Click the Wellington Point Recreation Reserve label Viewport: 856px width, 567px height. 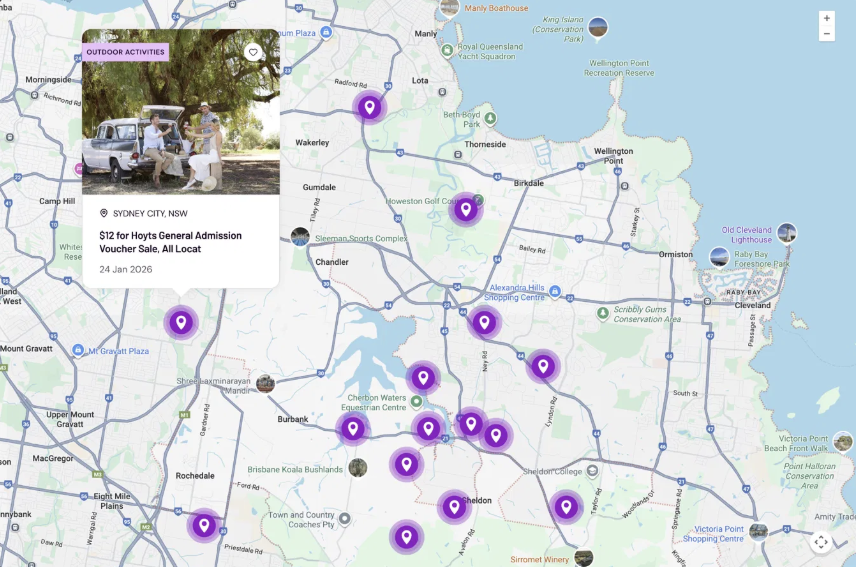click(619, 68)
